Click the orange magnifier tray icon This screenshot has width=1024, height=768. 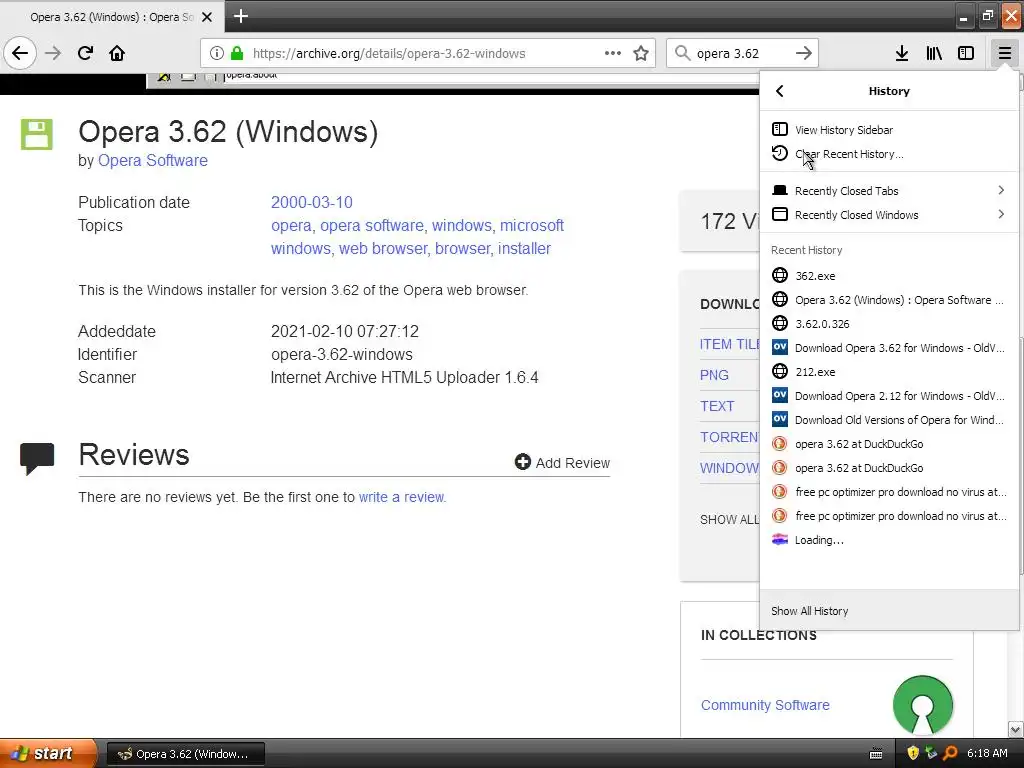[950, 753]
